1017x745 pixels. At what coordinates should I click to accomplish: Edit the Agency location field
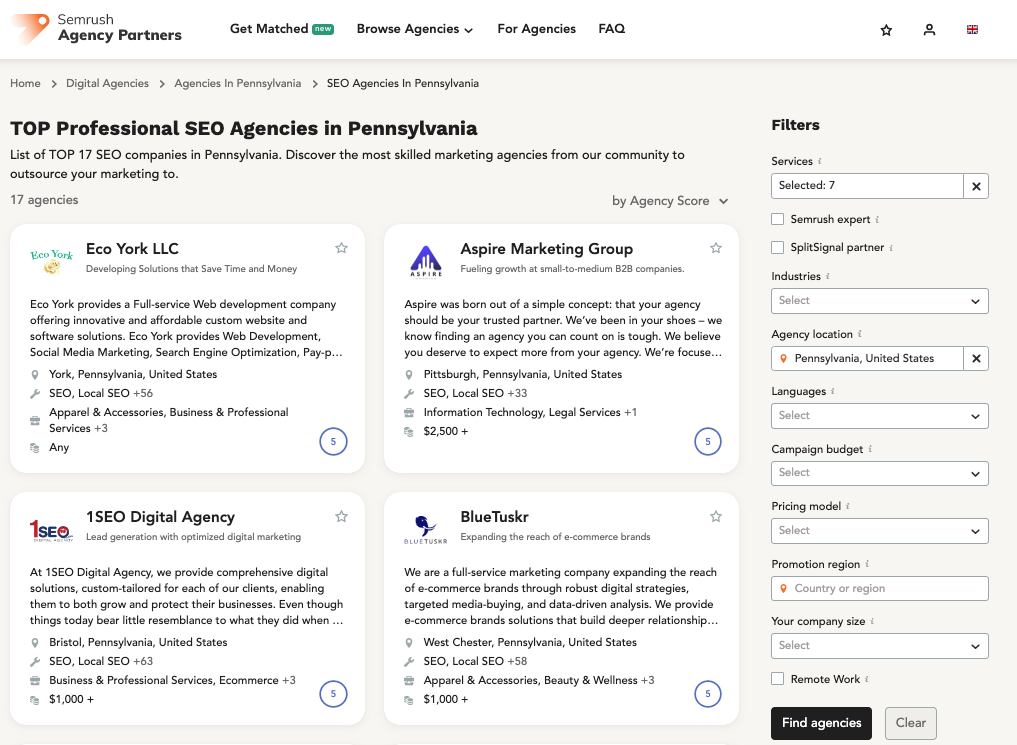(x=867, y=359)
